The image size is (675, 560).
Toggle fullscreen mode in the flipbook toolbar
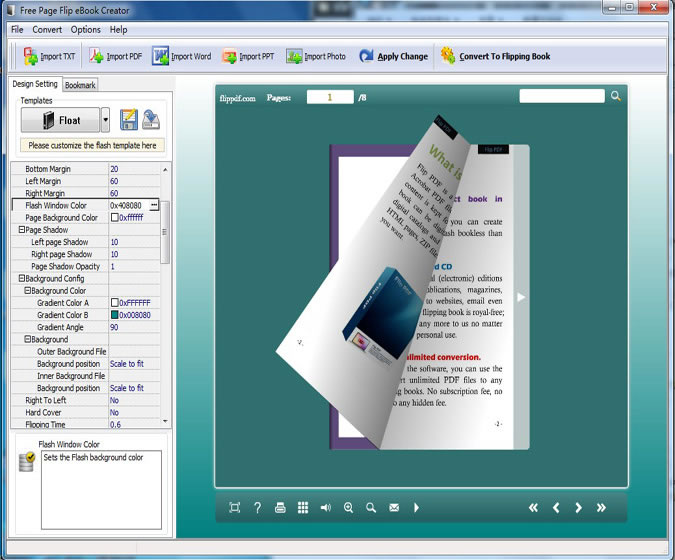[x=234, y=508]
